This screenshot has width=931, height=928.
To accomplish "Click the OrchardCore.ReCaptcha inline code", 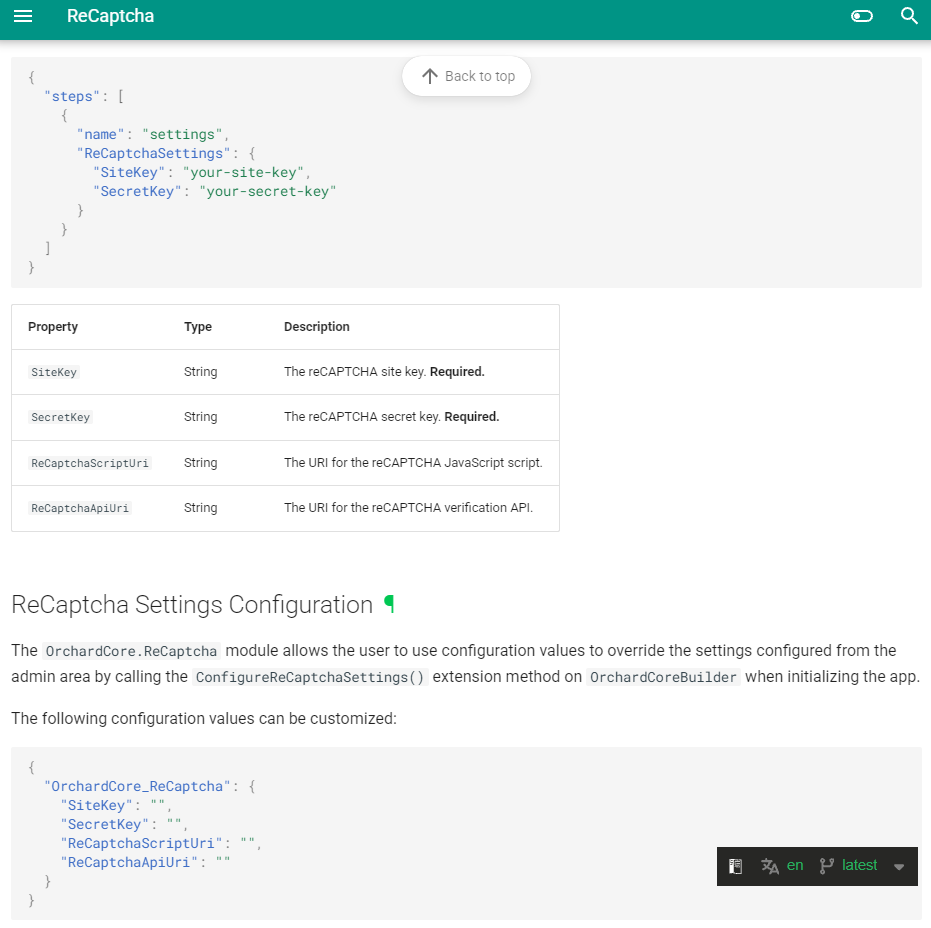I will coord(131,651).
